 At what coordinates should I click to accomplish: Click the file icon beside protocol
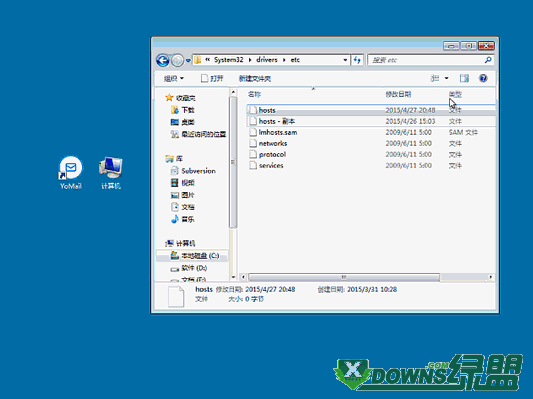253,154
